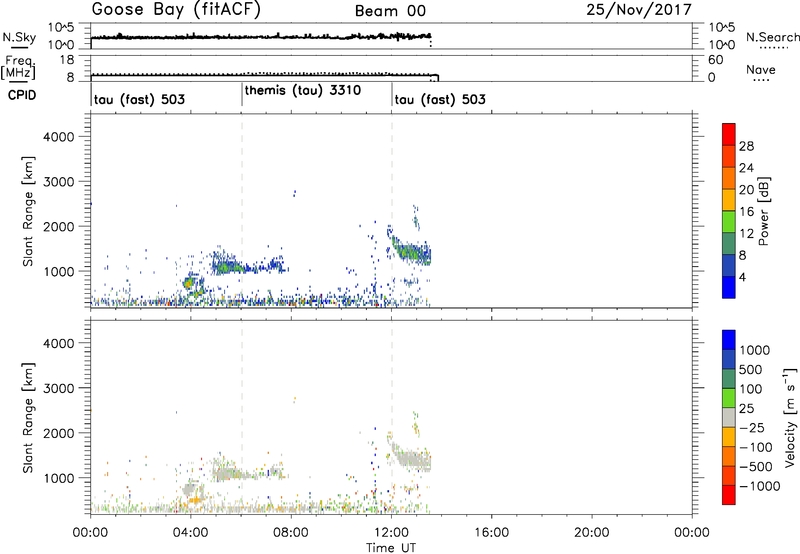Click the "20:00" time tick label
Image resolution: width=800 pixels, height=554 pixels.
pyautogui.click(x=591, y=533)
